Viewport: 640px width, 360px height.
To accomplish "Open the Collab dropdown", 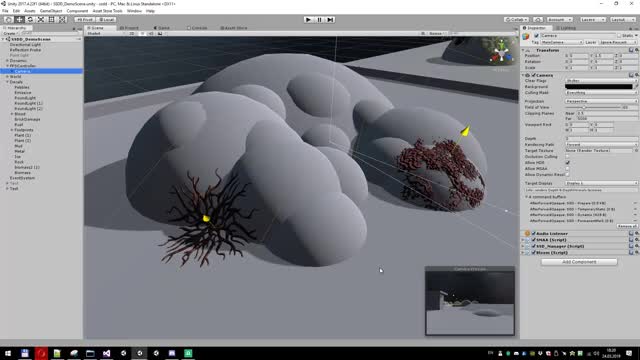I will click(x=516, y=20).
